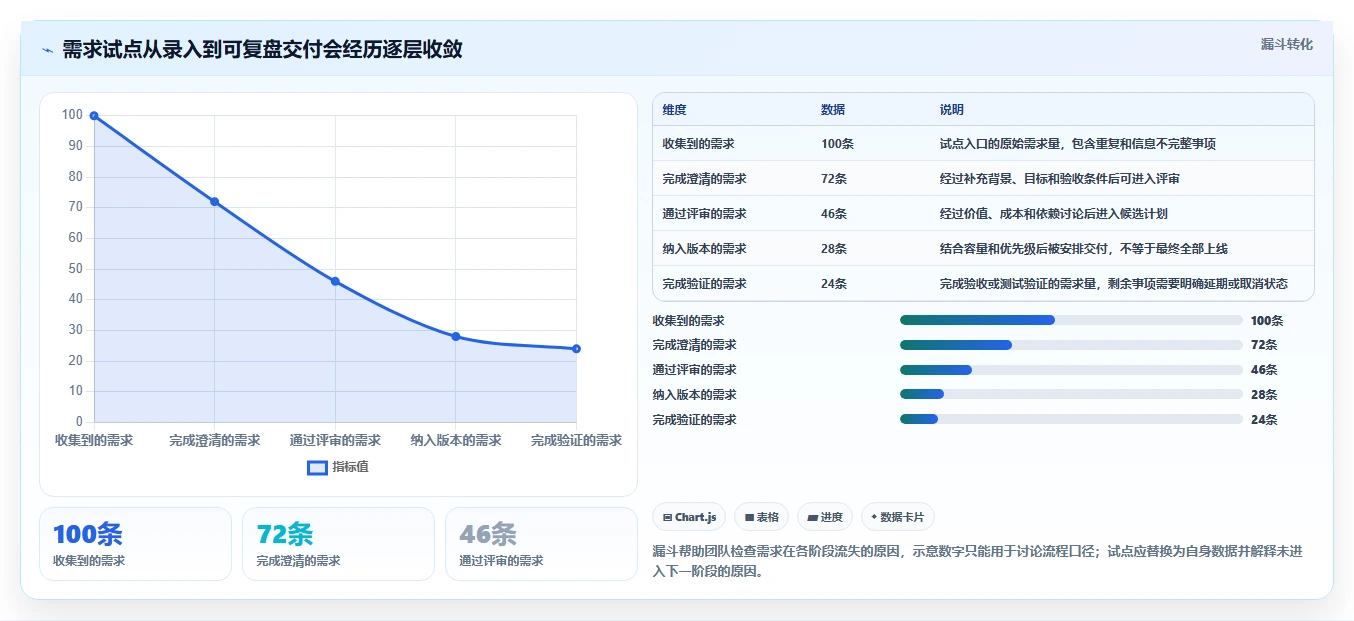The width and height of the screenshot is (1354, 621).
Task: Click the 28条 table value
Action: [834, 249]
